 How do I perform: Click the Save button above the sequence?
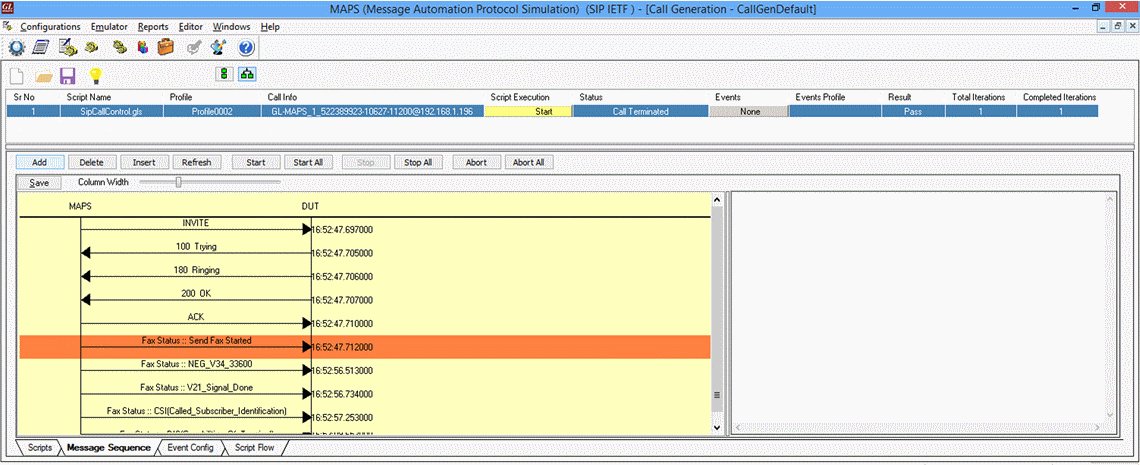point(39,183)
